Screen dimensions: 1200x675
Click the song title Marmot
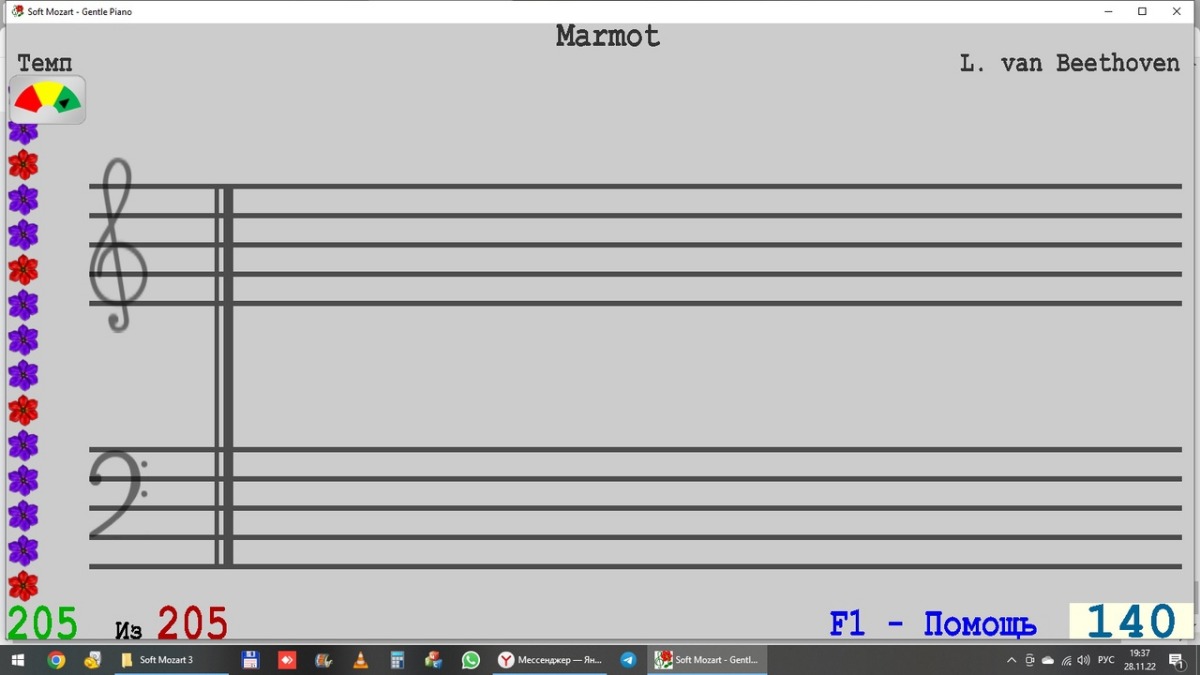point(608,36)
